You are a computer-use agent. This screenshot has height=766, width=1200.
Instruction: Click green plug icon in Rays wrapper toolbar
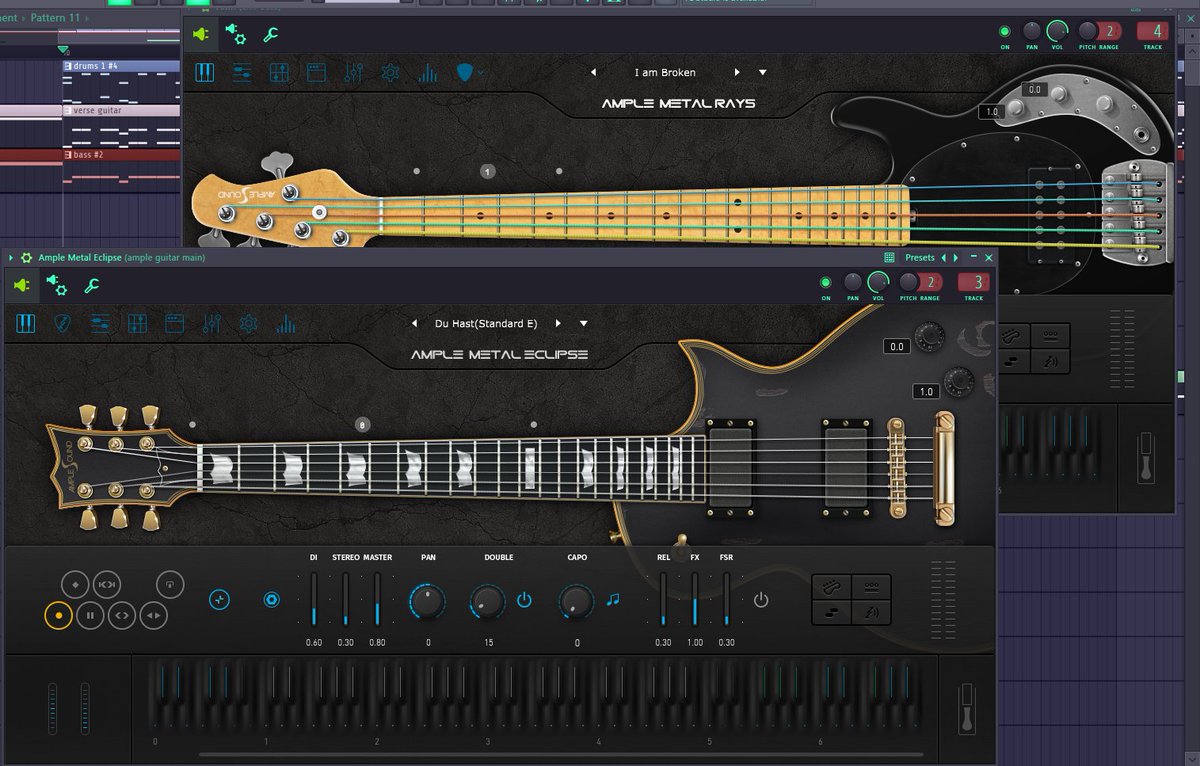201,35
